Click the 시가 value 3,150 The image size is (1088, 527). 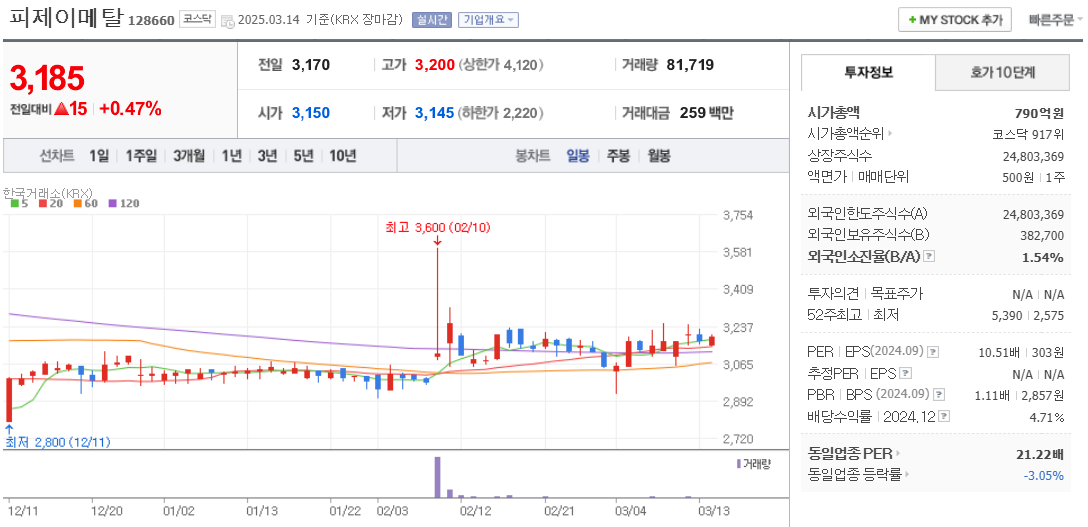[x=311, y=113]
